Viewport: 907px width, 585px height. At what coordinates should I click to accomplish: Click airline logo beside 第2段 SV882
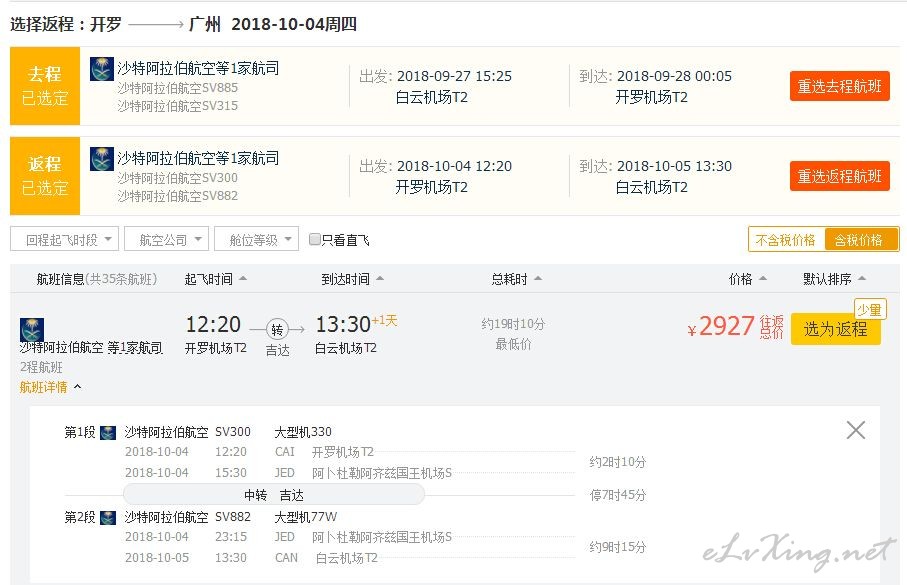pyautogui.click(x=108, y=518)
